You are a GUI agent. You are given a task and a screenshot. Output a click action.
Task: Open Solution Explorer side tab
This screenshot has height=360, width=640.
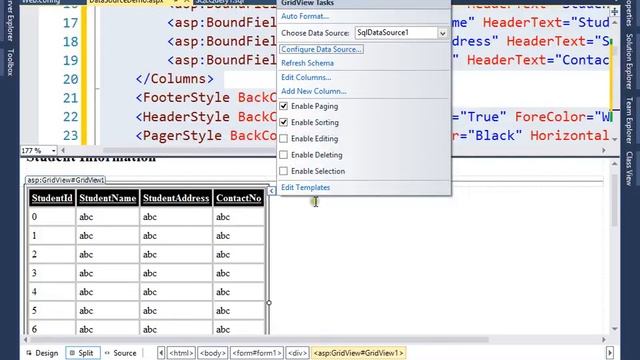[x=629, y=61]
